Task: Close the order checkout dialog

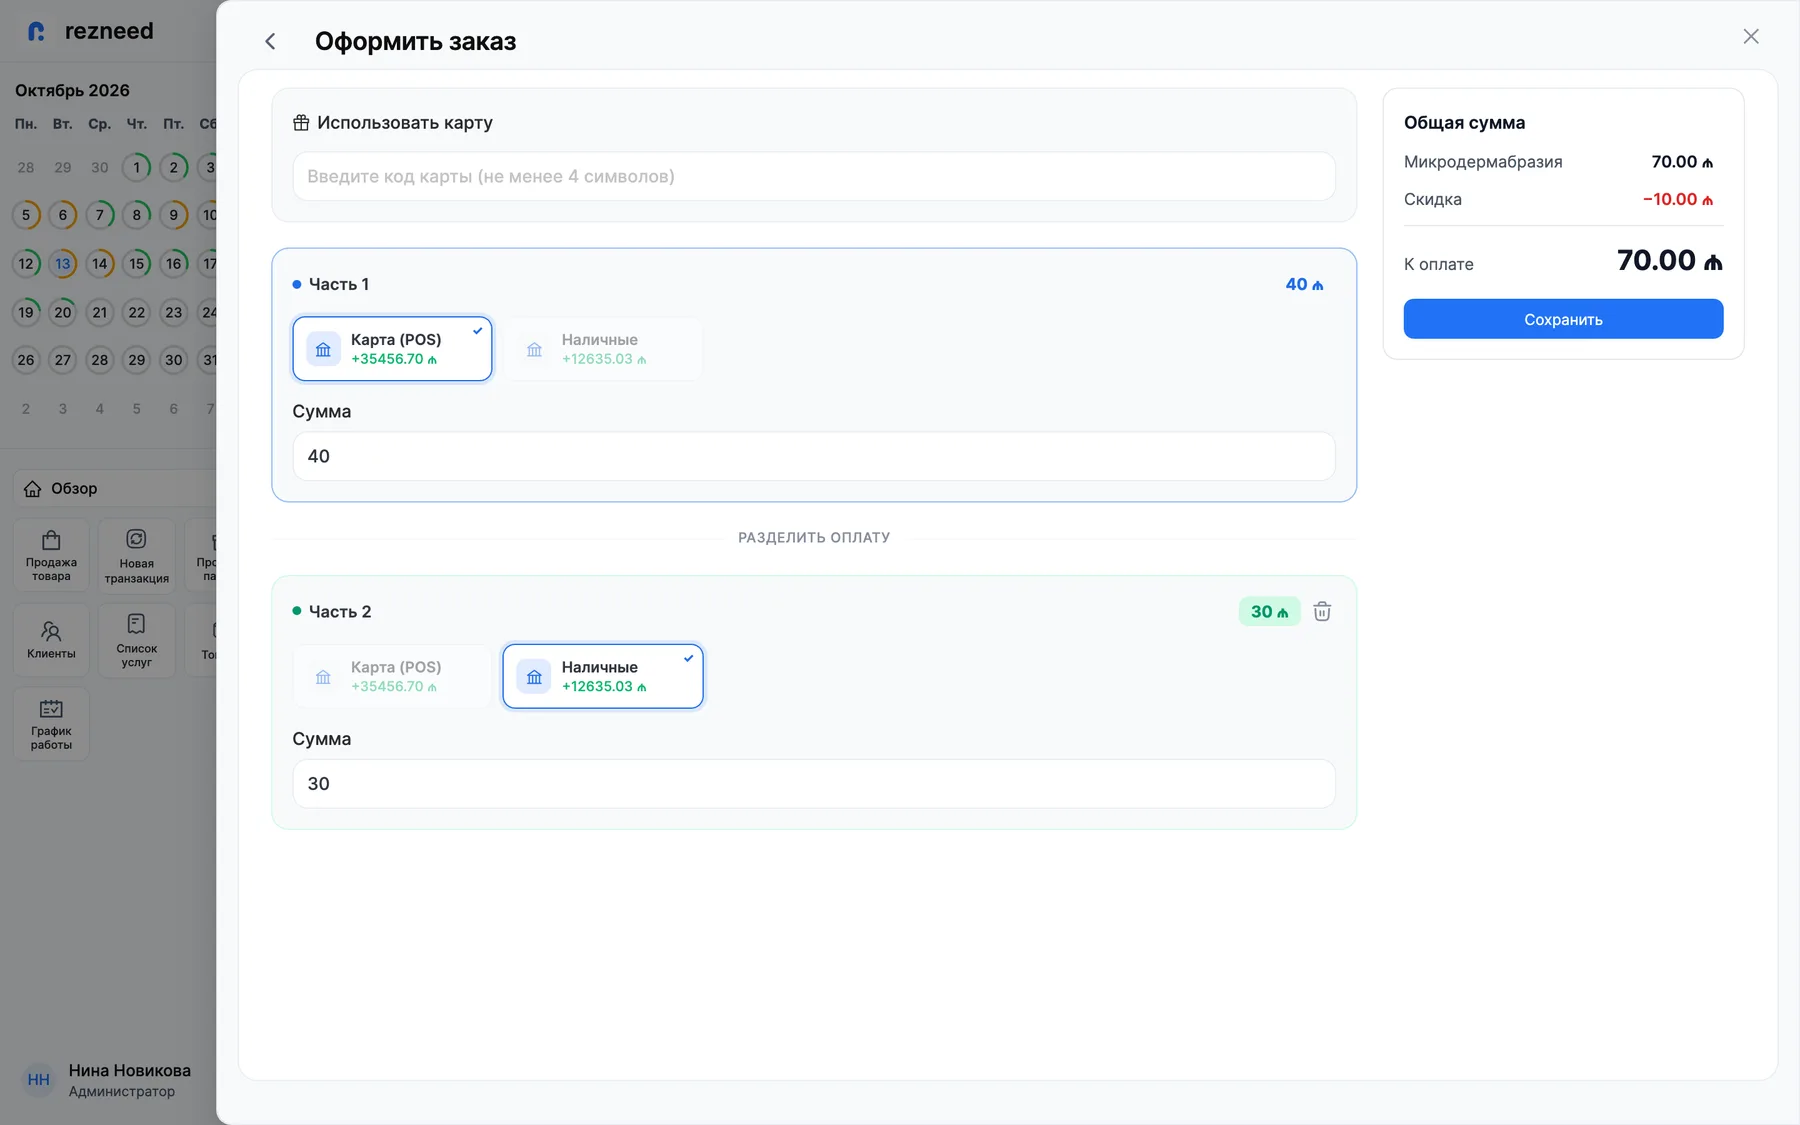Action: (x=1751, y=36)
